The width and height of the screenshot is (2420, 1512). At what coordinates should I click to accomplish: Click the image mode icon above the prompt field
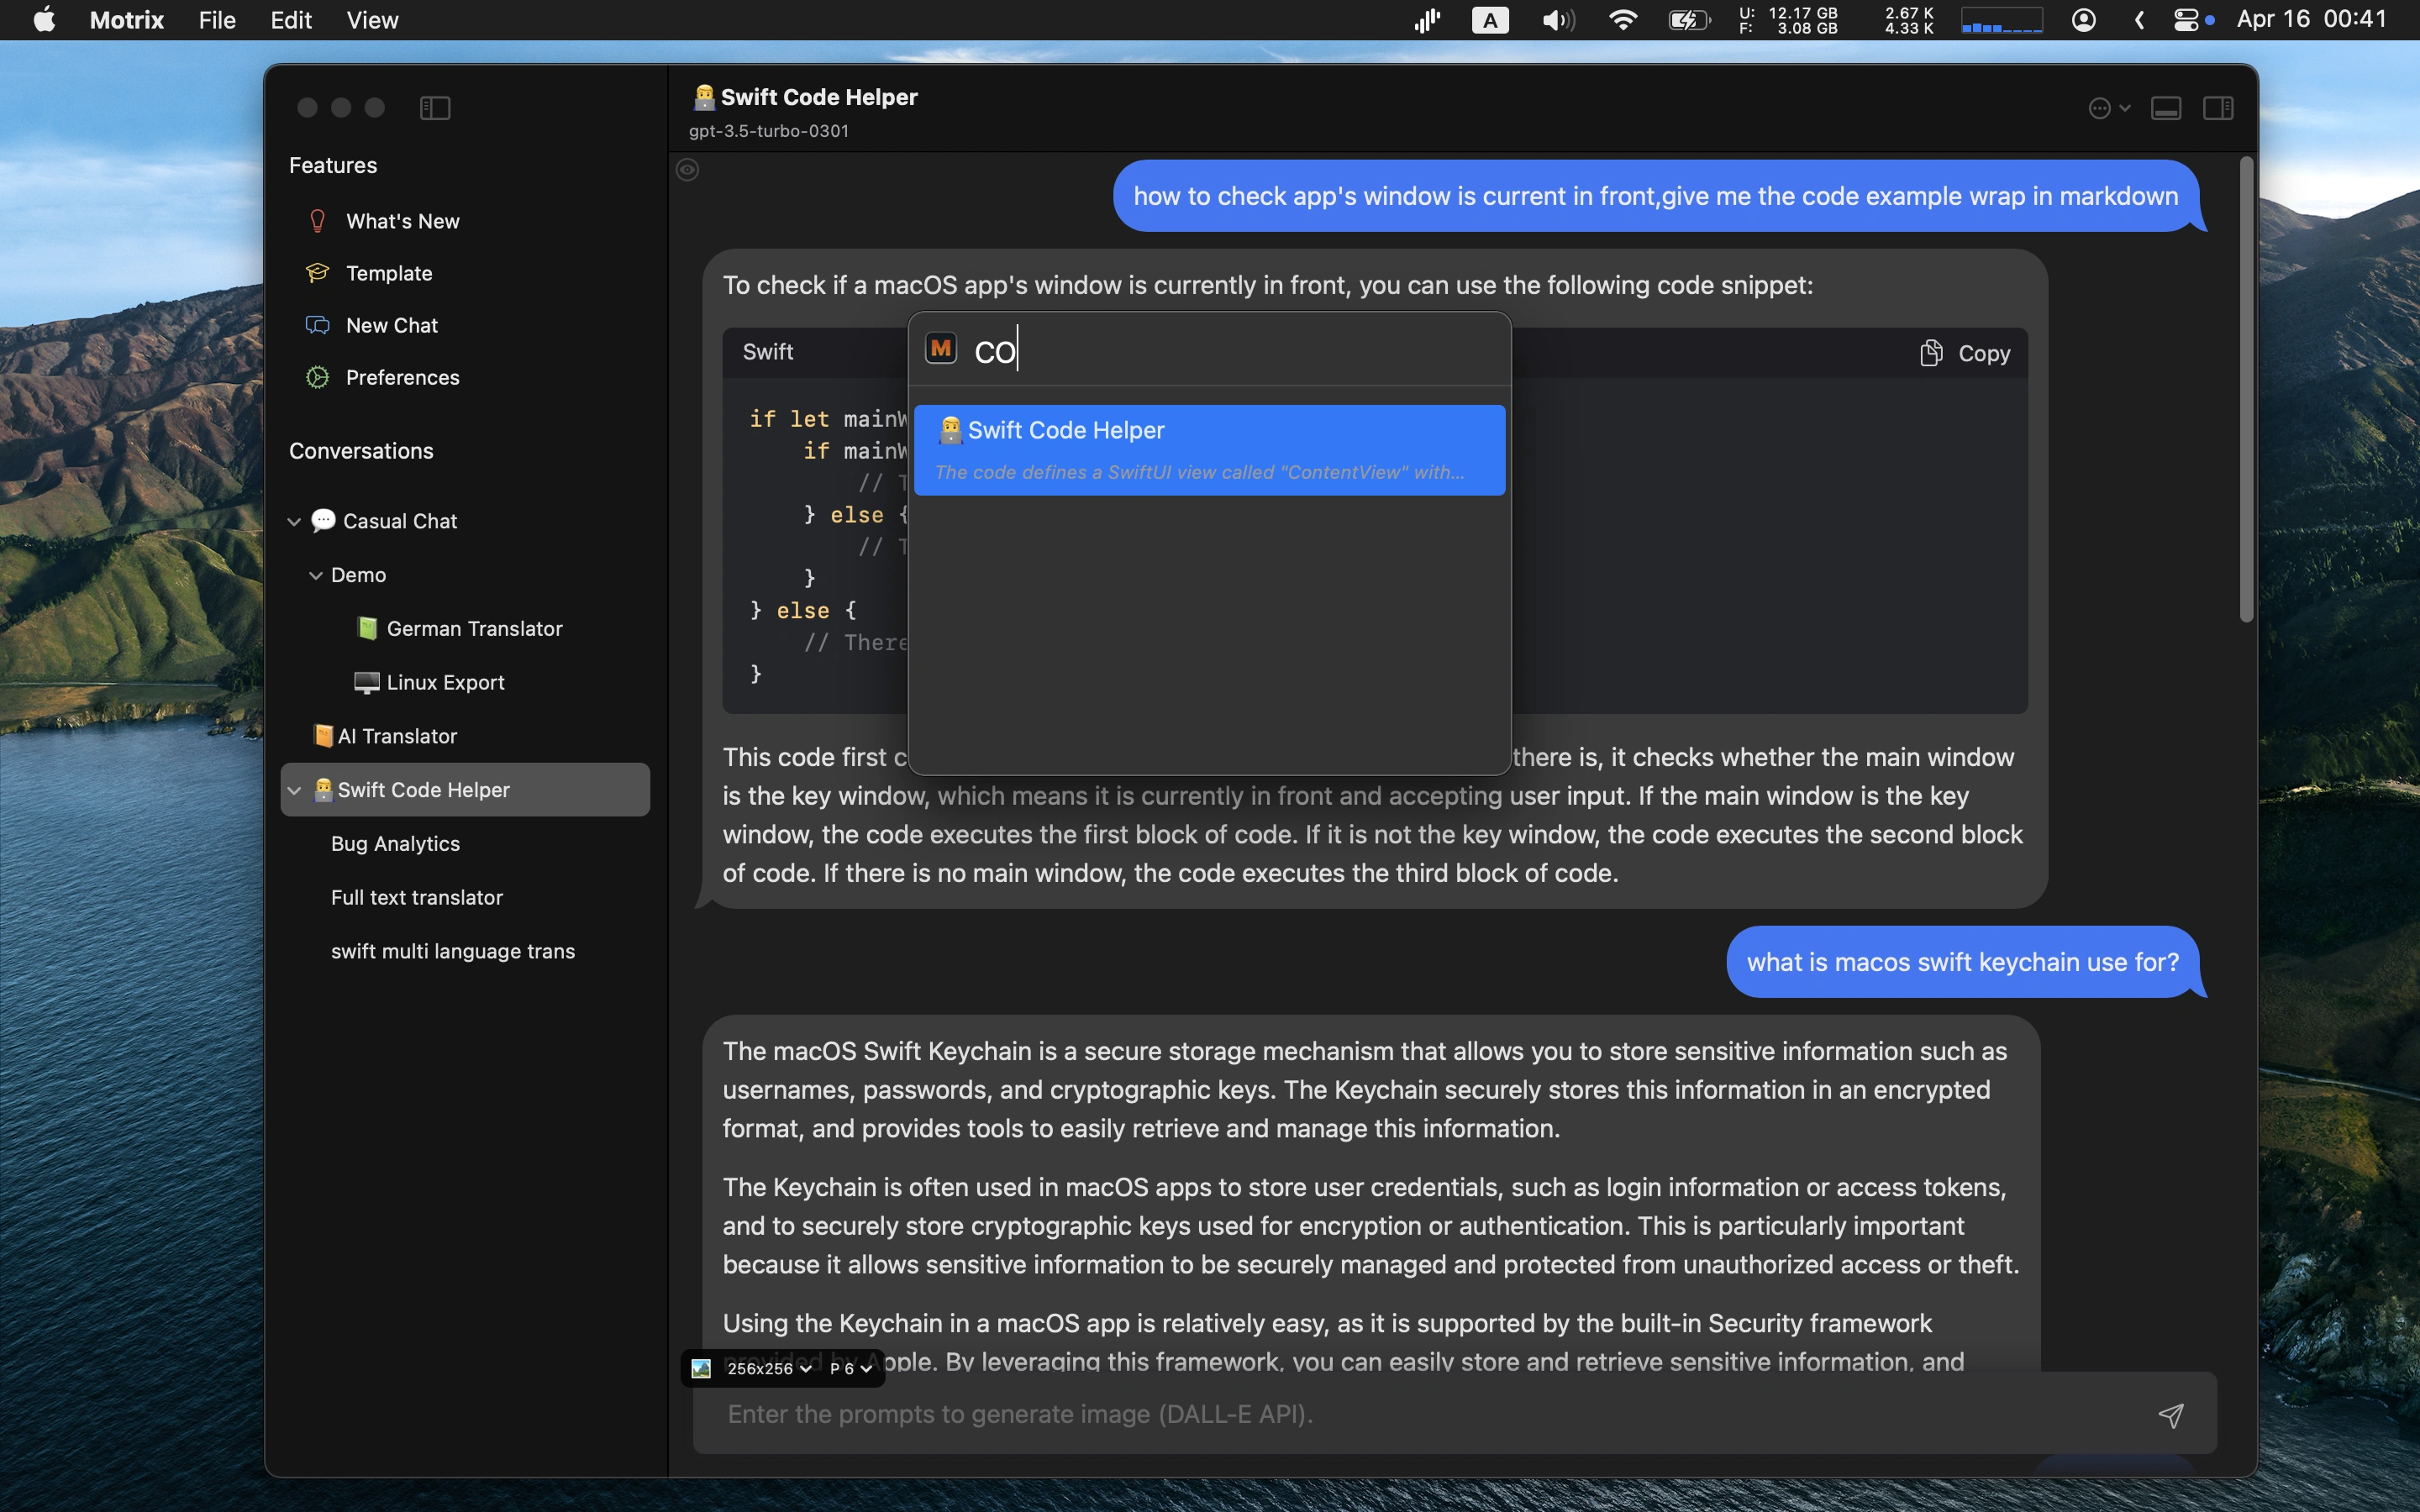click(702, 1368)
